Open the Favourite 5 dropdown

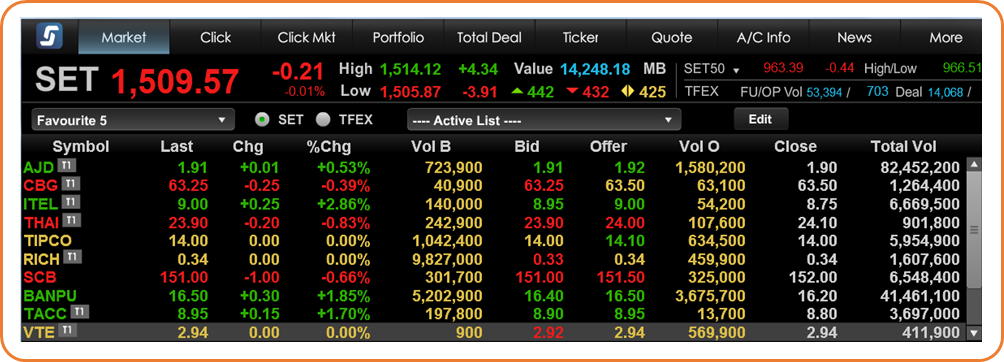point(133,120)
